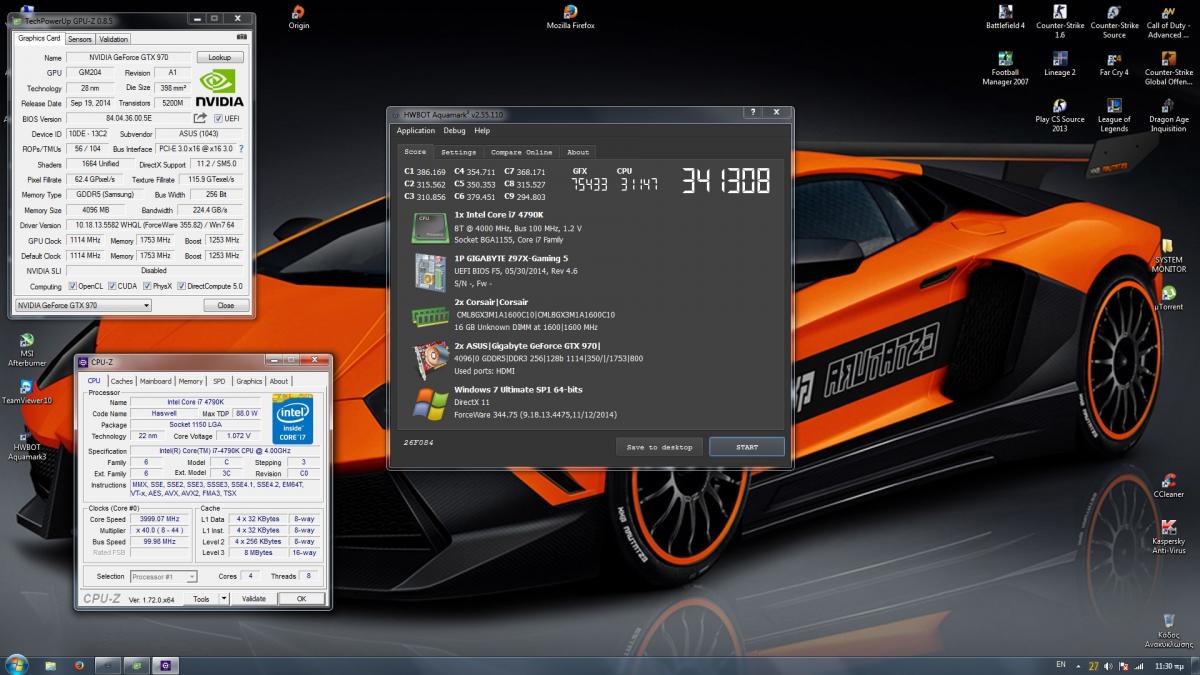Viewport: 1200px width, 675px height.
Task: Click the Lookup button in GPU-Z
Action: click(x=219, y=58)
